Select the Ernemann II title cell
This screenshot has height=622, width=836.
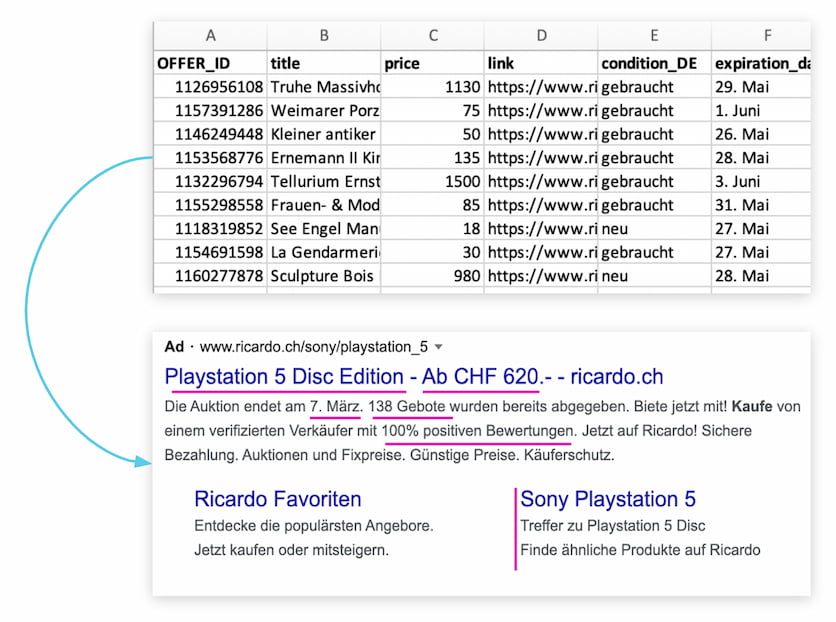point(324,157)
